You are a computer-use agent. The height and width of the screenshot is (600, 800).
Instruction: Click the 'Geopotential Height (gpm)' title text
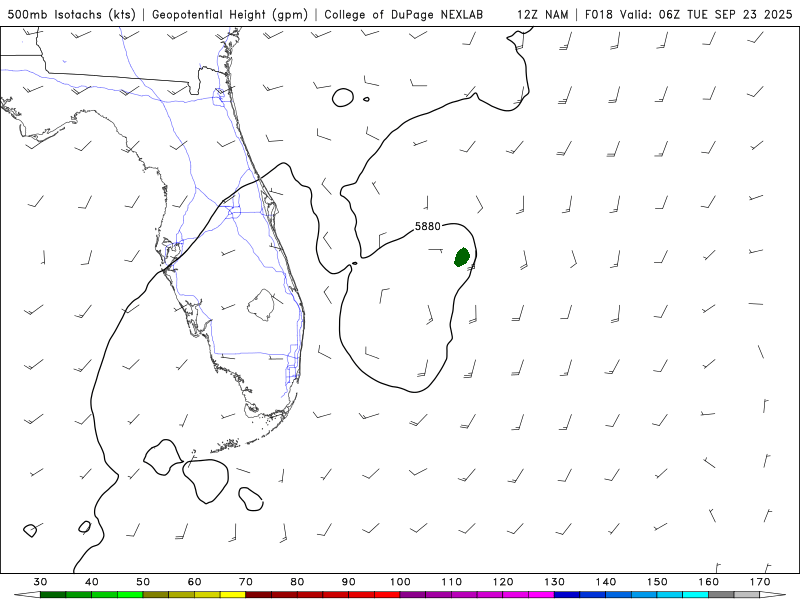click(x=230, y=14)
